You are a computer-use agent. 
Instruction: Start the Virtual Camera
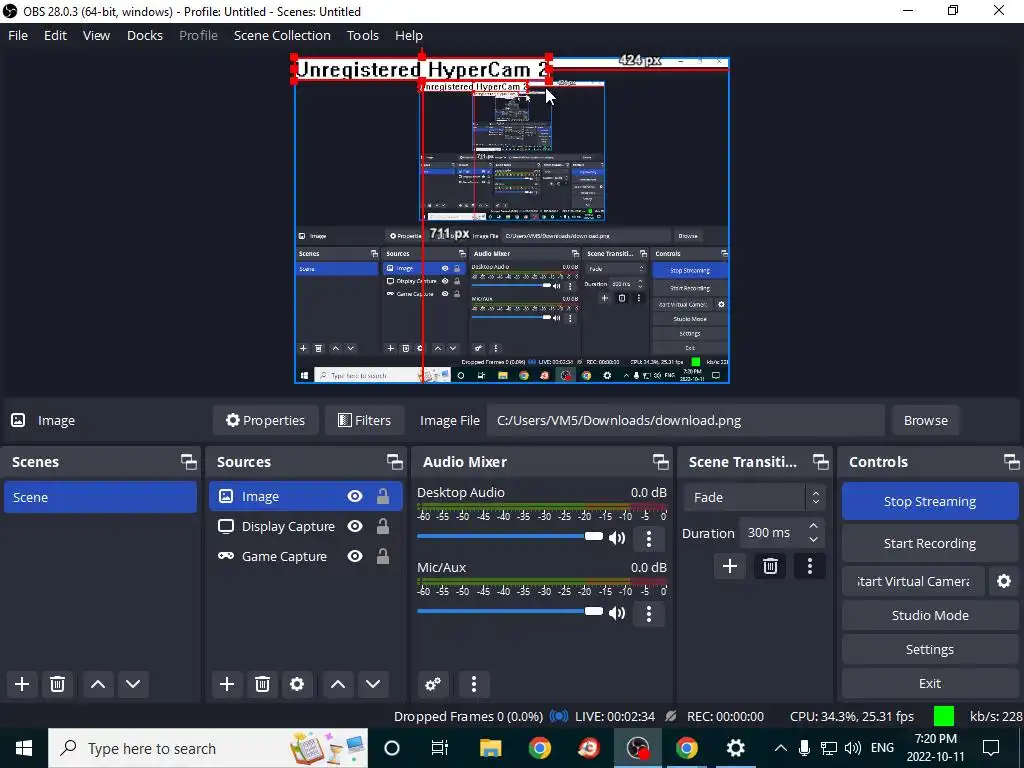913,581
